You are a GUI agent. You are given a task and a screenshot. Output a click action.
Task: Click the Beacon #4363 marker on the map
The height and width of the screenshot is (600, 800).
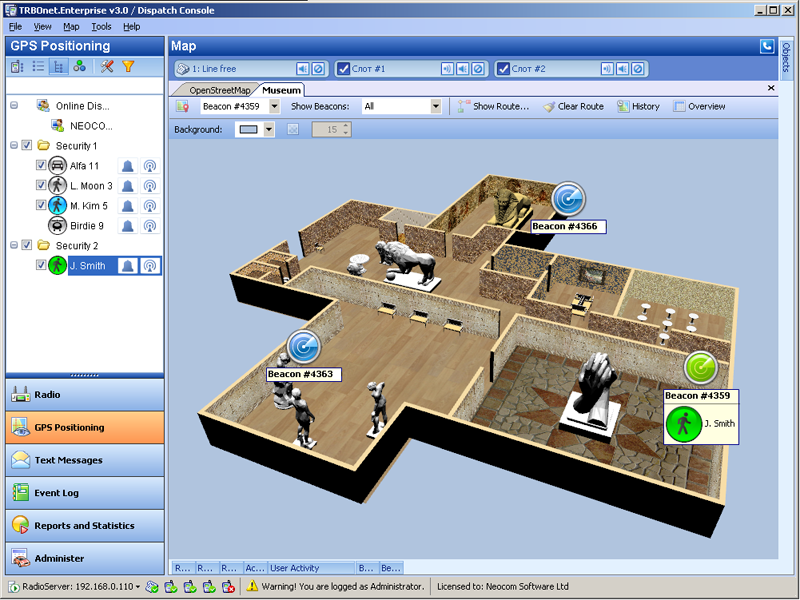(x=304, y=346)
